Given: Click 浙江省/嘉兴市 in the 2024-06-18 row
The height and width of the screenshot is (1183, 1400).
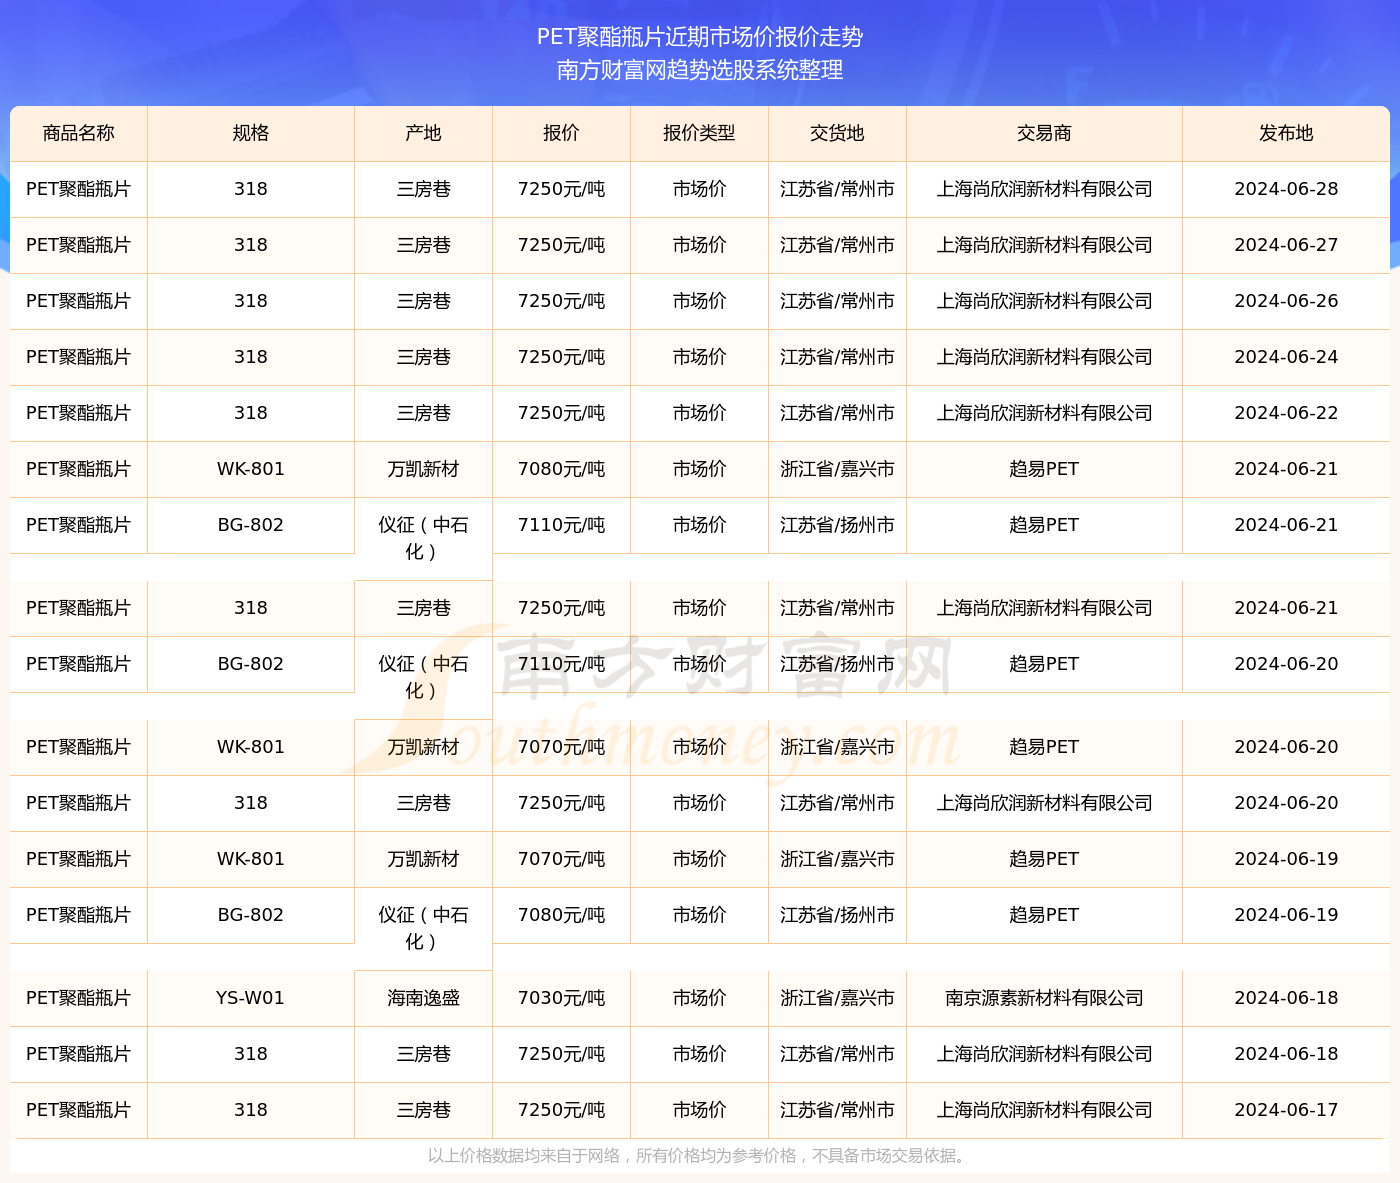Looking at the screenshot, I should coord(838,998).
